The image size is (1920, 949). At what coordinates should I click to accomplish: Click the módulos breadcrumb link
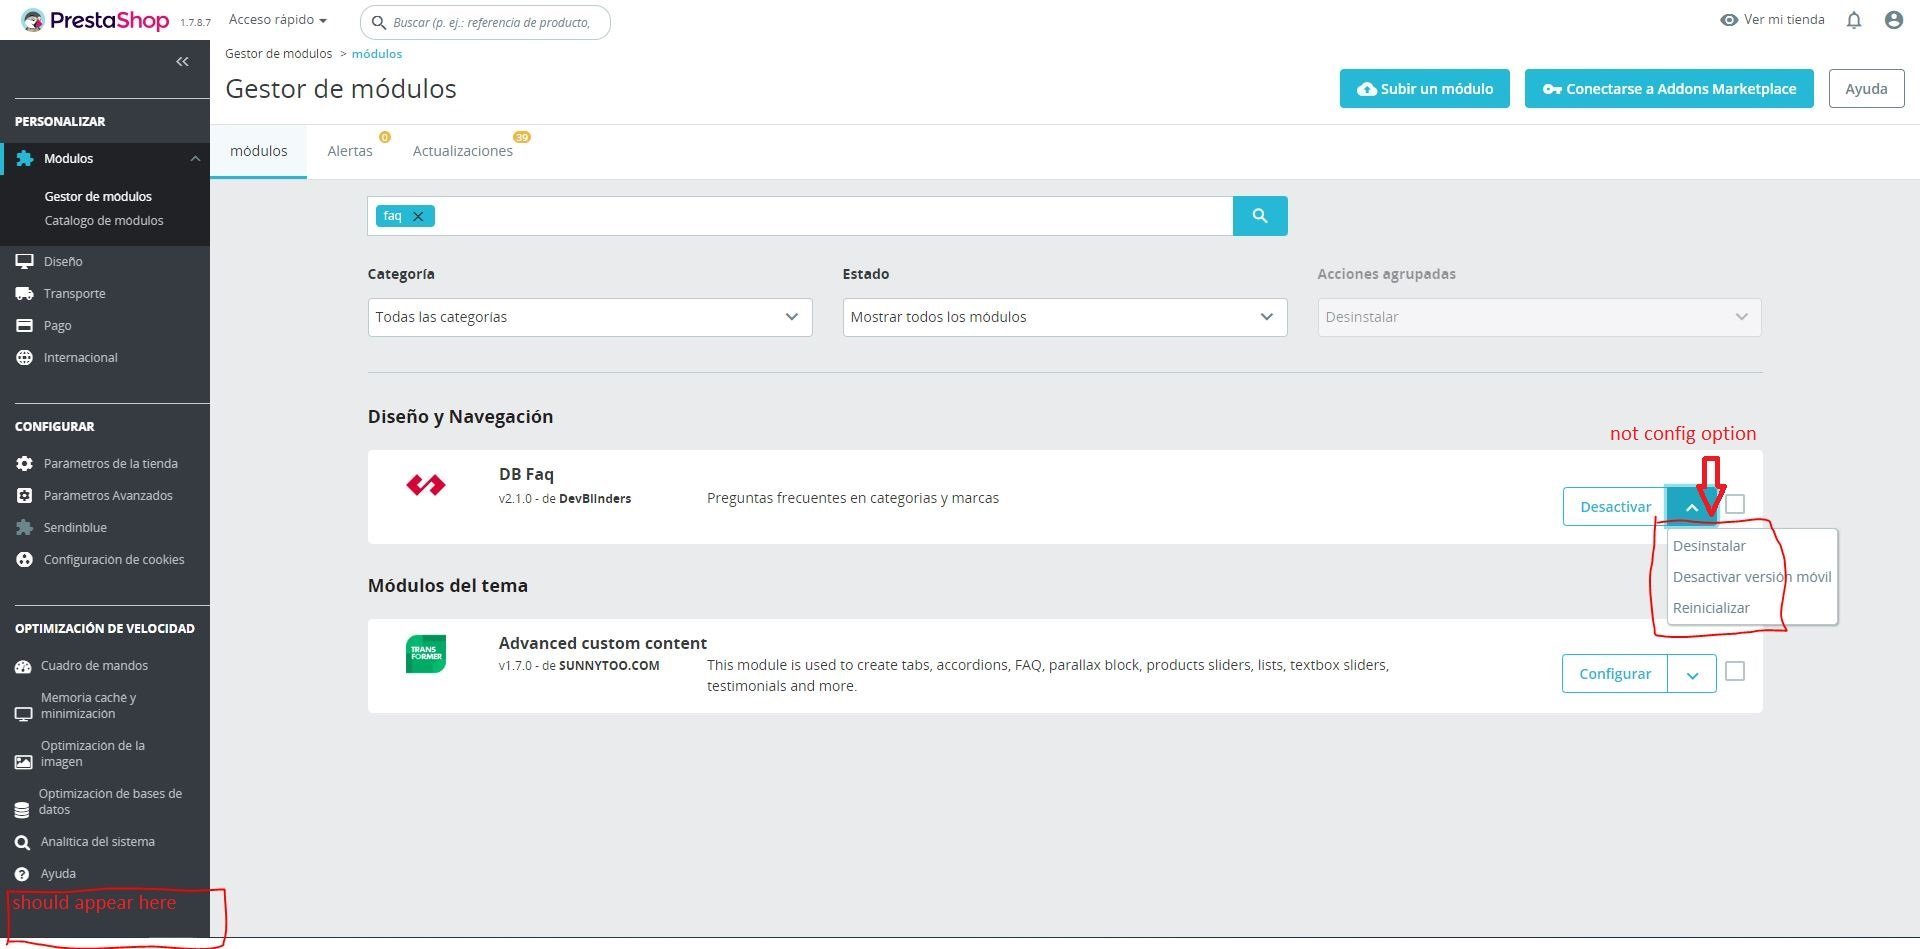377,54
